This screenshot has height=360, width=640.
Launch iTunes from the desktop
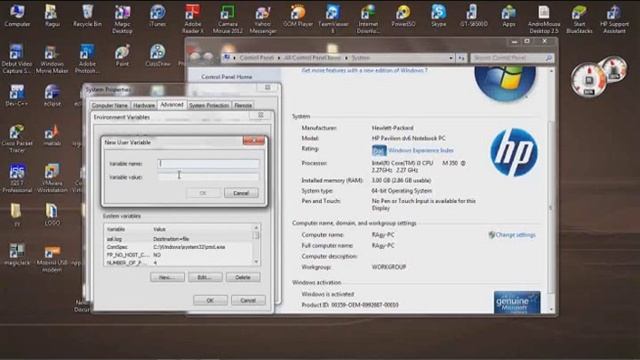click(x=157, y=16)
